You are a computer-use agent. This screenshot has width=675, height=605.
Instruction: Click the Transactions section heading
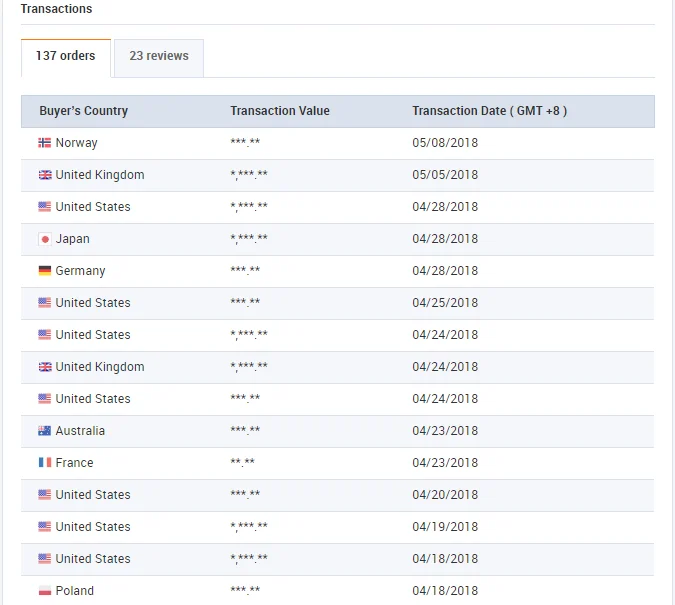point(56,9)
